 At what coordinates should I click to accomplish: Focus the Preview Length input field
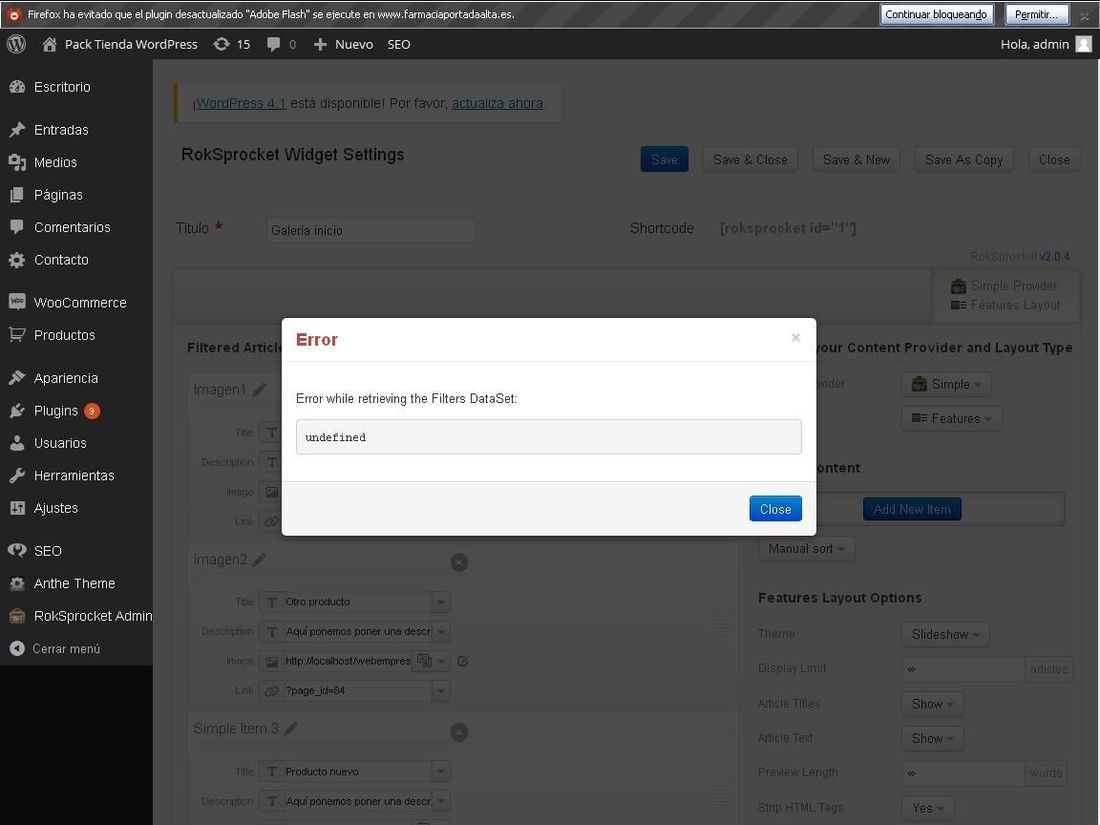pyautogui.click(x=963, y=772)
